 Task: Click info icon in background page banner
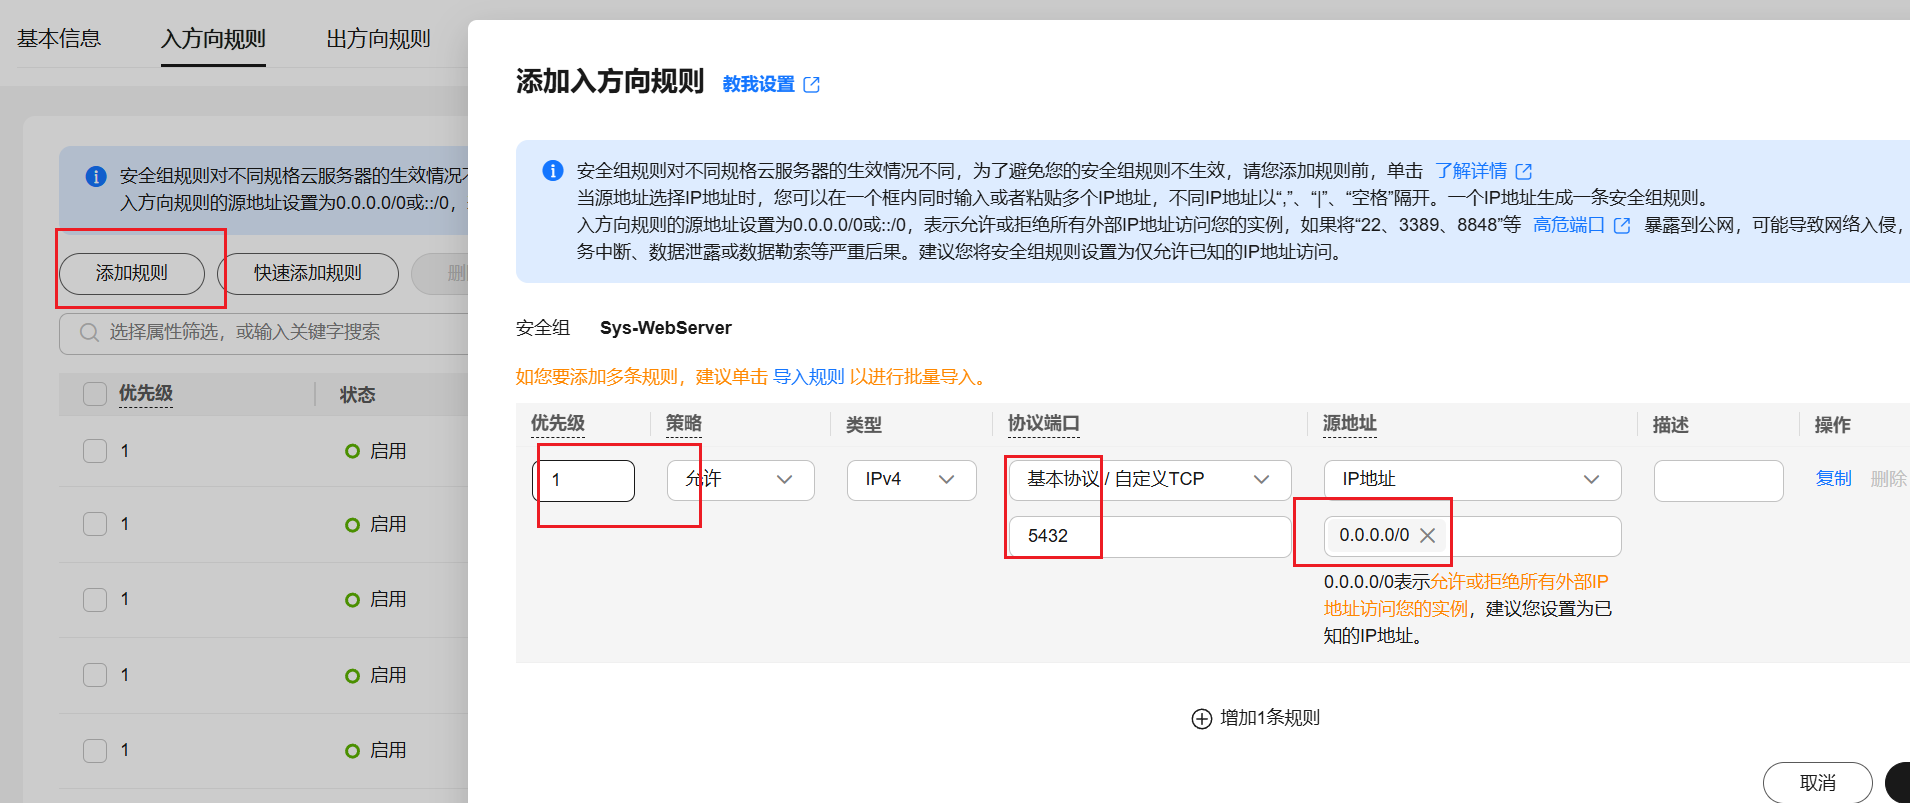tap(96, 177)
